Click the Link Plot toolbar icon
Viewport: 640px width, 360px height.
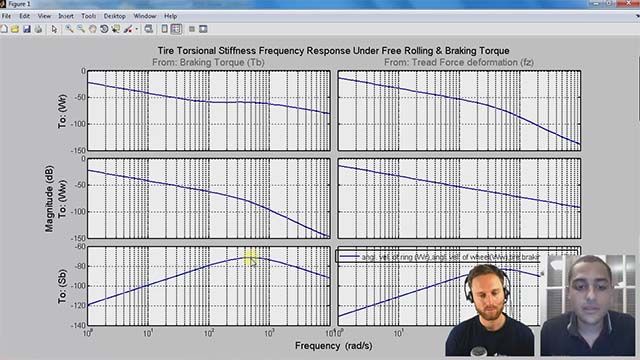pyautogui.click(x=149, y=29)
